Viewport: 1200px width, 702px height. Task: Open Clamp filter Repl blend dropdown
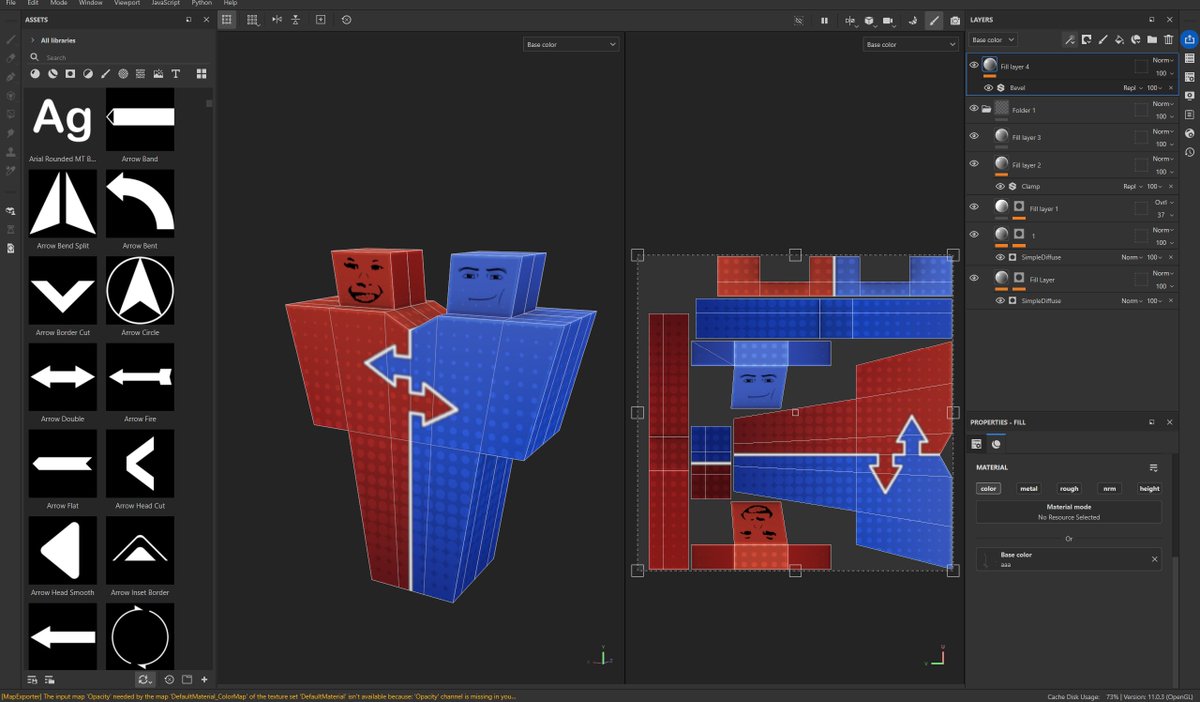pyautogui.click(x=1132, y=186)
